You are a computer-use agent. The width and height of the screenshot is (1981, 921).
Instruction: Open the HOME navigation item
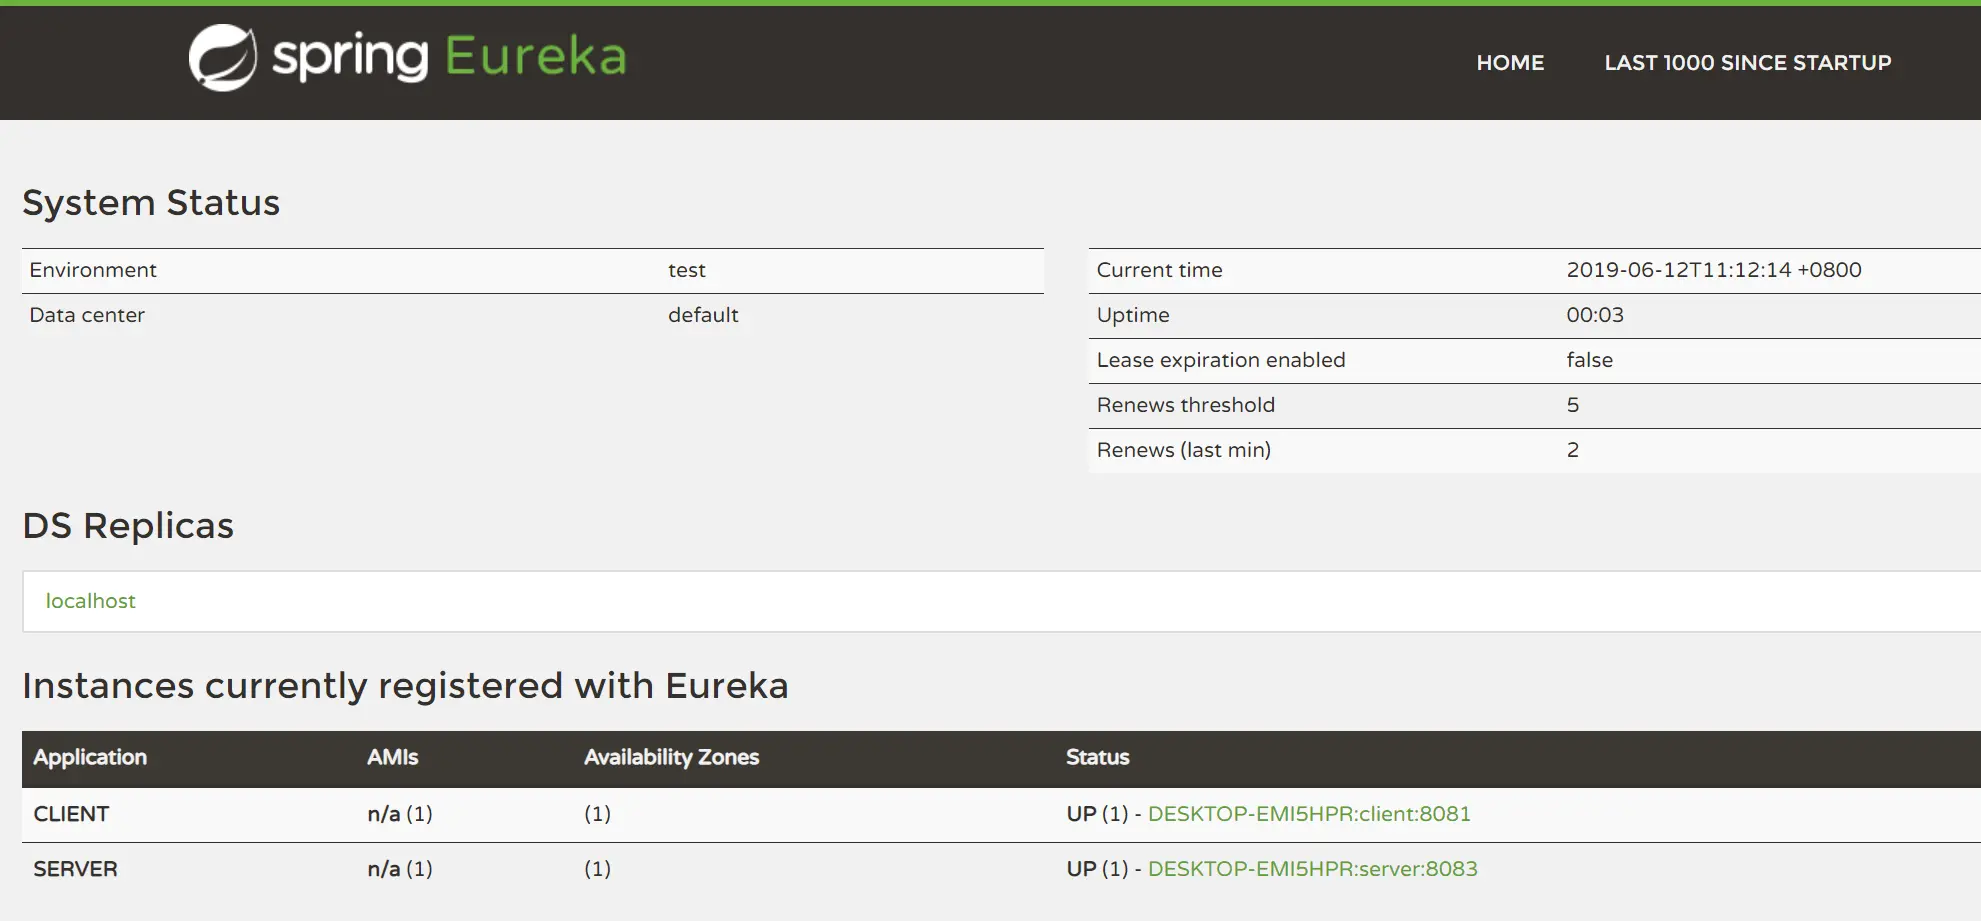(1510, 63)
